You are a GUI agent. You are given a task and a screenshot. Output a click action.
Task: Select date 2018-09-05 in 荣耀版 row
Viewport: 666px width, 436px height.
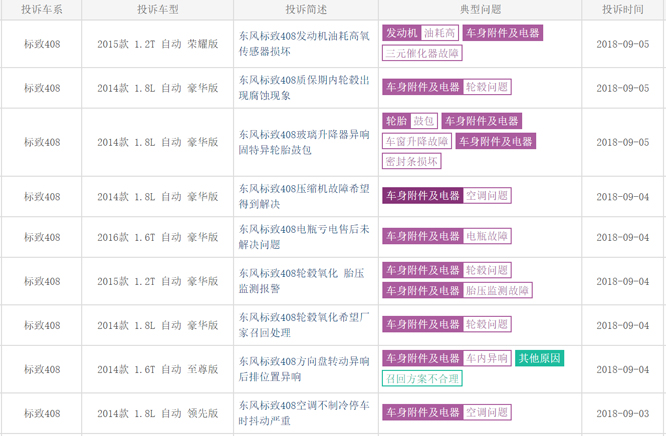click(x=623, y=44)
